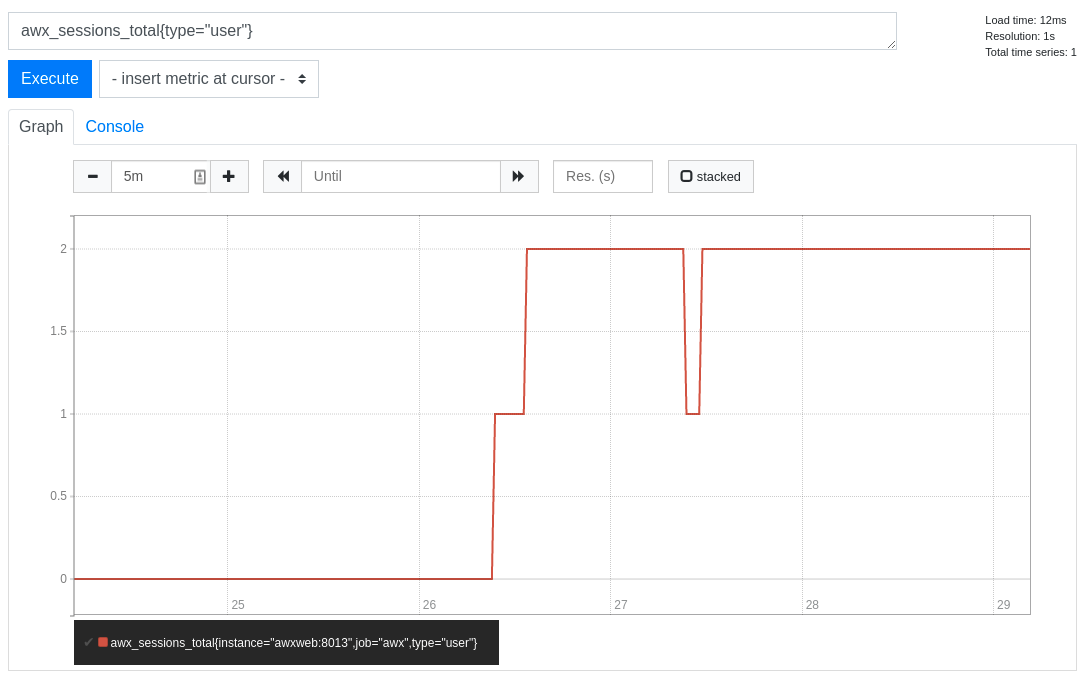
Task: Switch to the Console tab
Action: [x=114, y=127]
